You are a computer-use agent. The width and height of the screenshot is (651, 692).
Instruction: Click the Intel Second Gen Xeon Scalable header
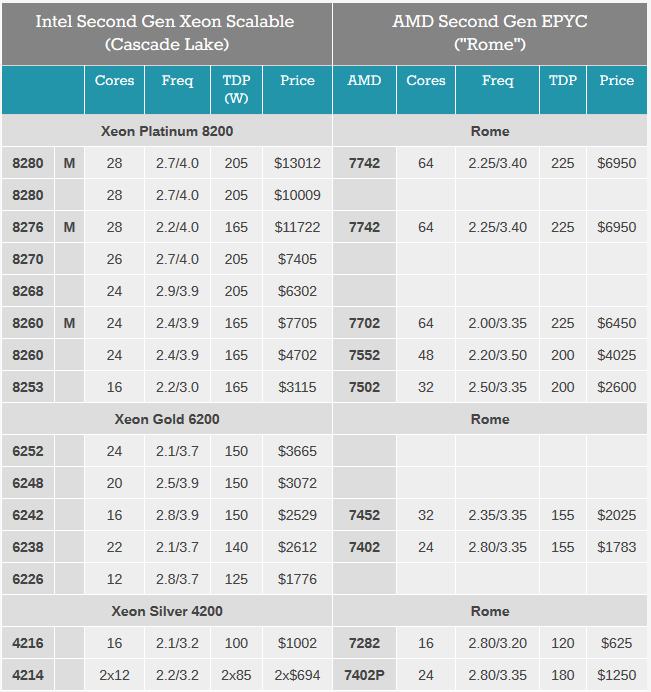coord(167,33)
